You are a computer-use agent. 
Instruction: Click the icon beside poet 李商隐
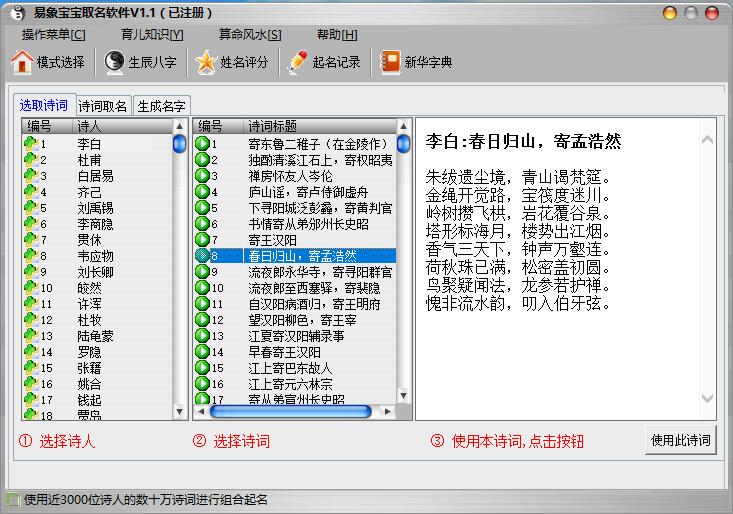tap(31, 223)
